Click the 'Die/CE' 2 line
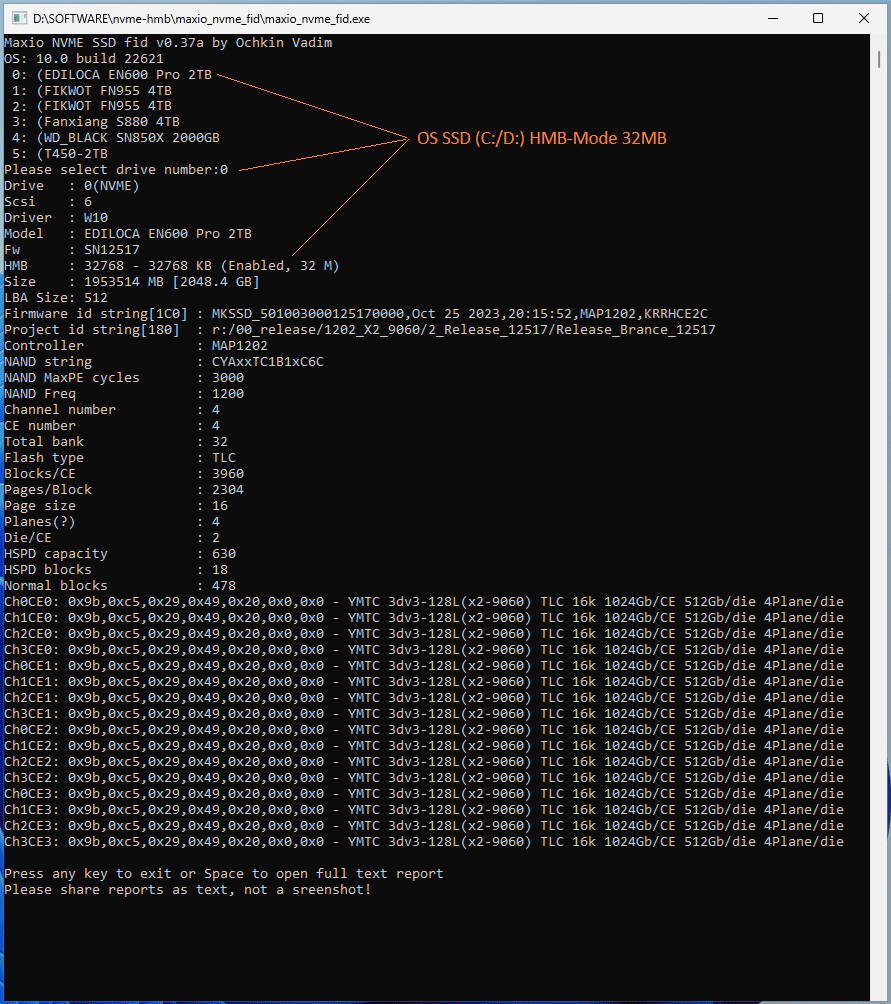The height and width of the screenshot is (1004, 891). coord(112,538)
